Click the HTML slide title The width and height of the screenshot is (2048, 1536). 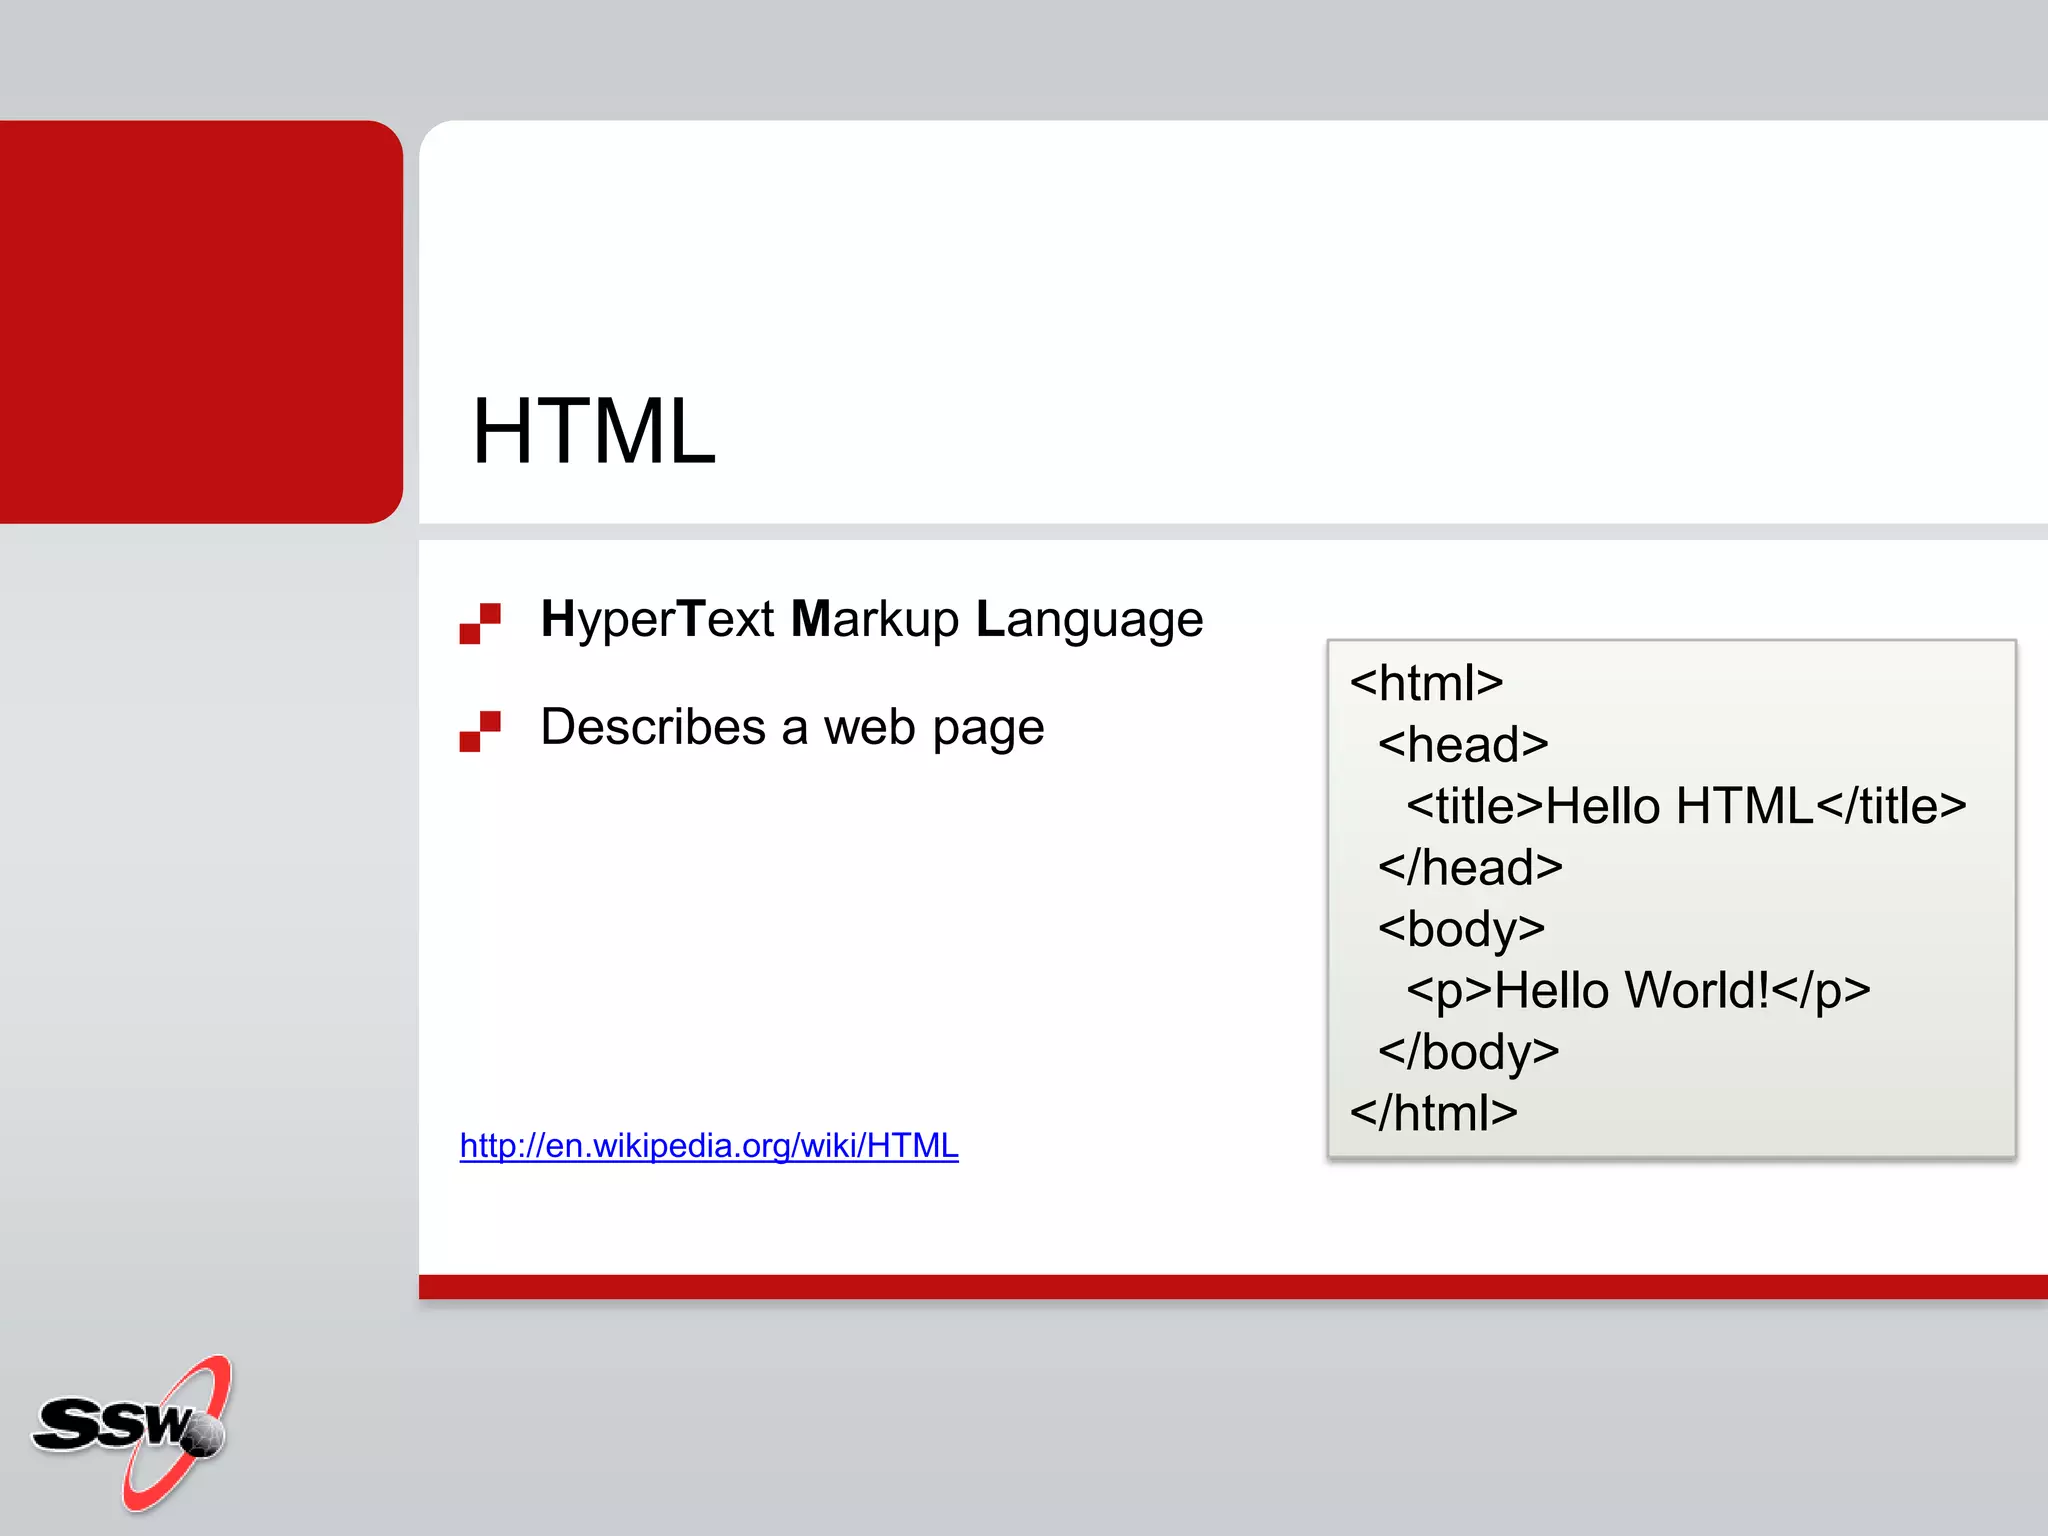point(594,432)
